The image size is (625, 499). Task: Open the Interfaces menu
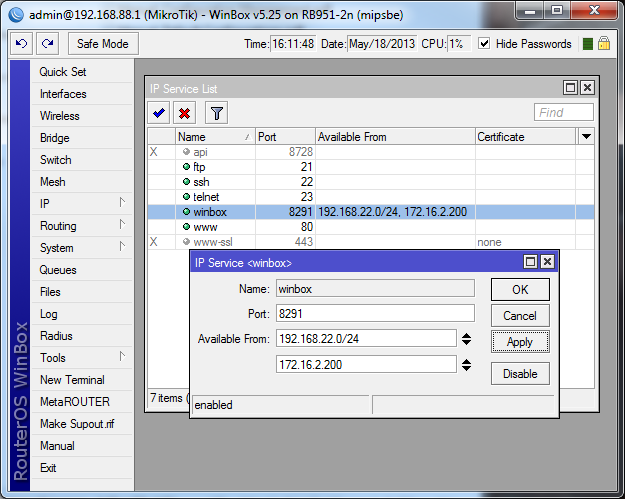[x=82, y=94]
